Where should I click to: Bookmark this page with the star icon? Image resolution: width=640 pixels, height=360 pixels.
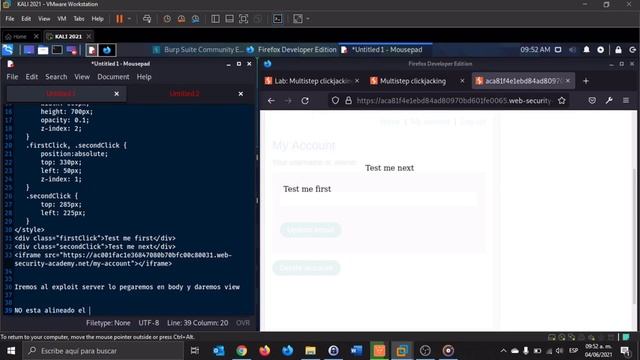(562, 100)
